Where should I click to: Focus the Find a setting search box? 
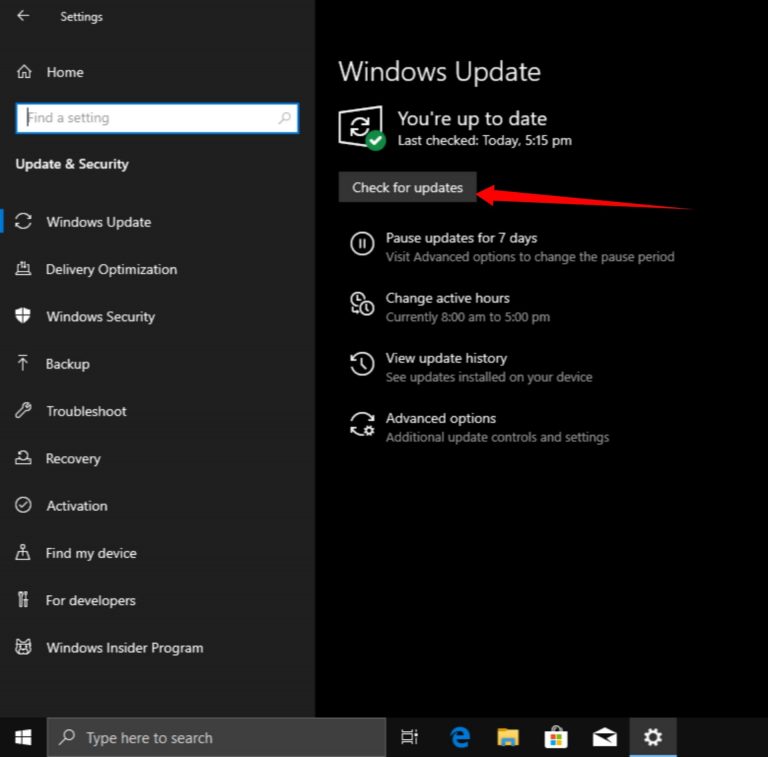click(157, 118)
